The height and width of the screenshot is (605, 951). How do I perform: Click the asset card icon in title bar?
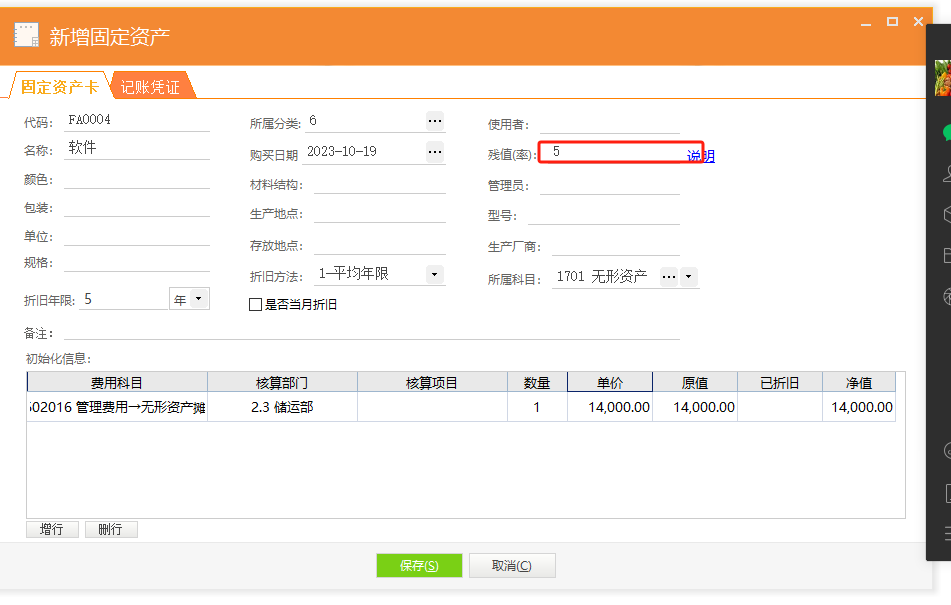(x=26, y=35)
